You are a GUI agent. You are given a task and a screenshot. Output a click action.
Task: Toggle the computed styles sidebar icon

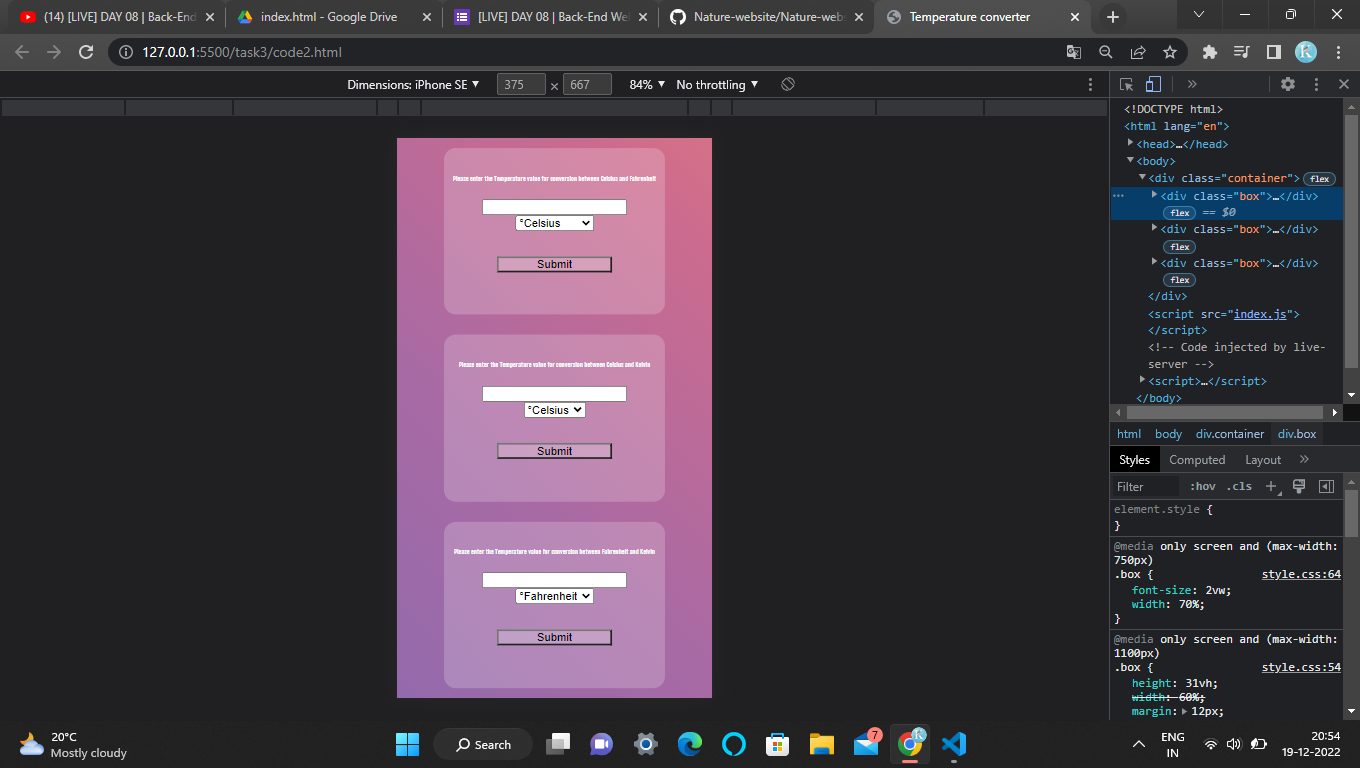click(1326, 486)
